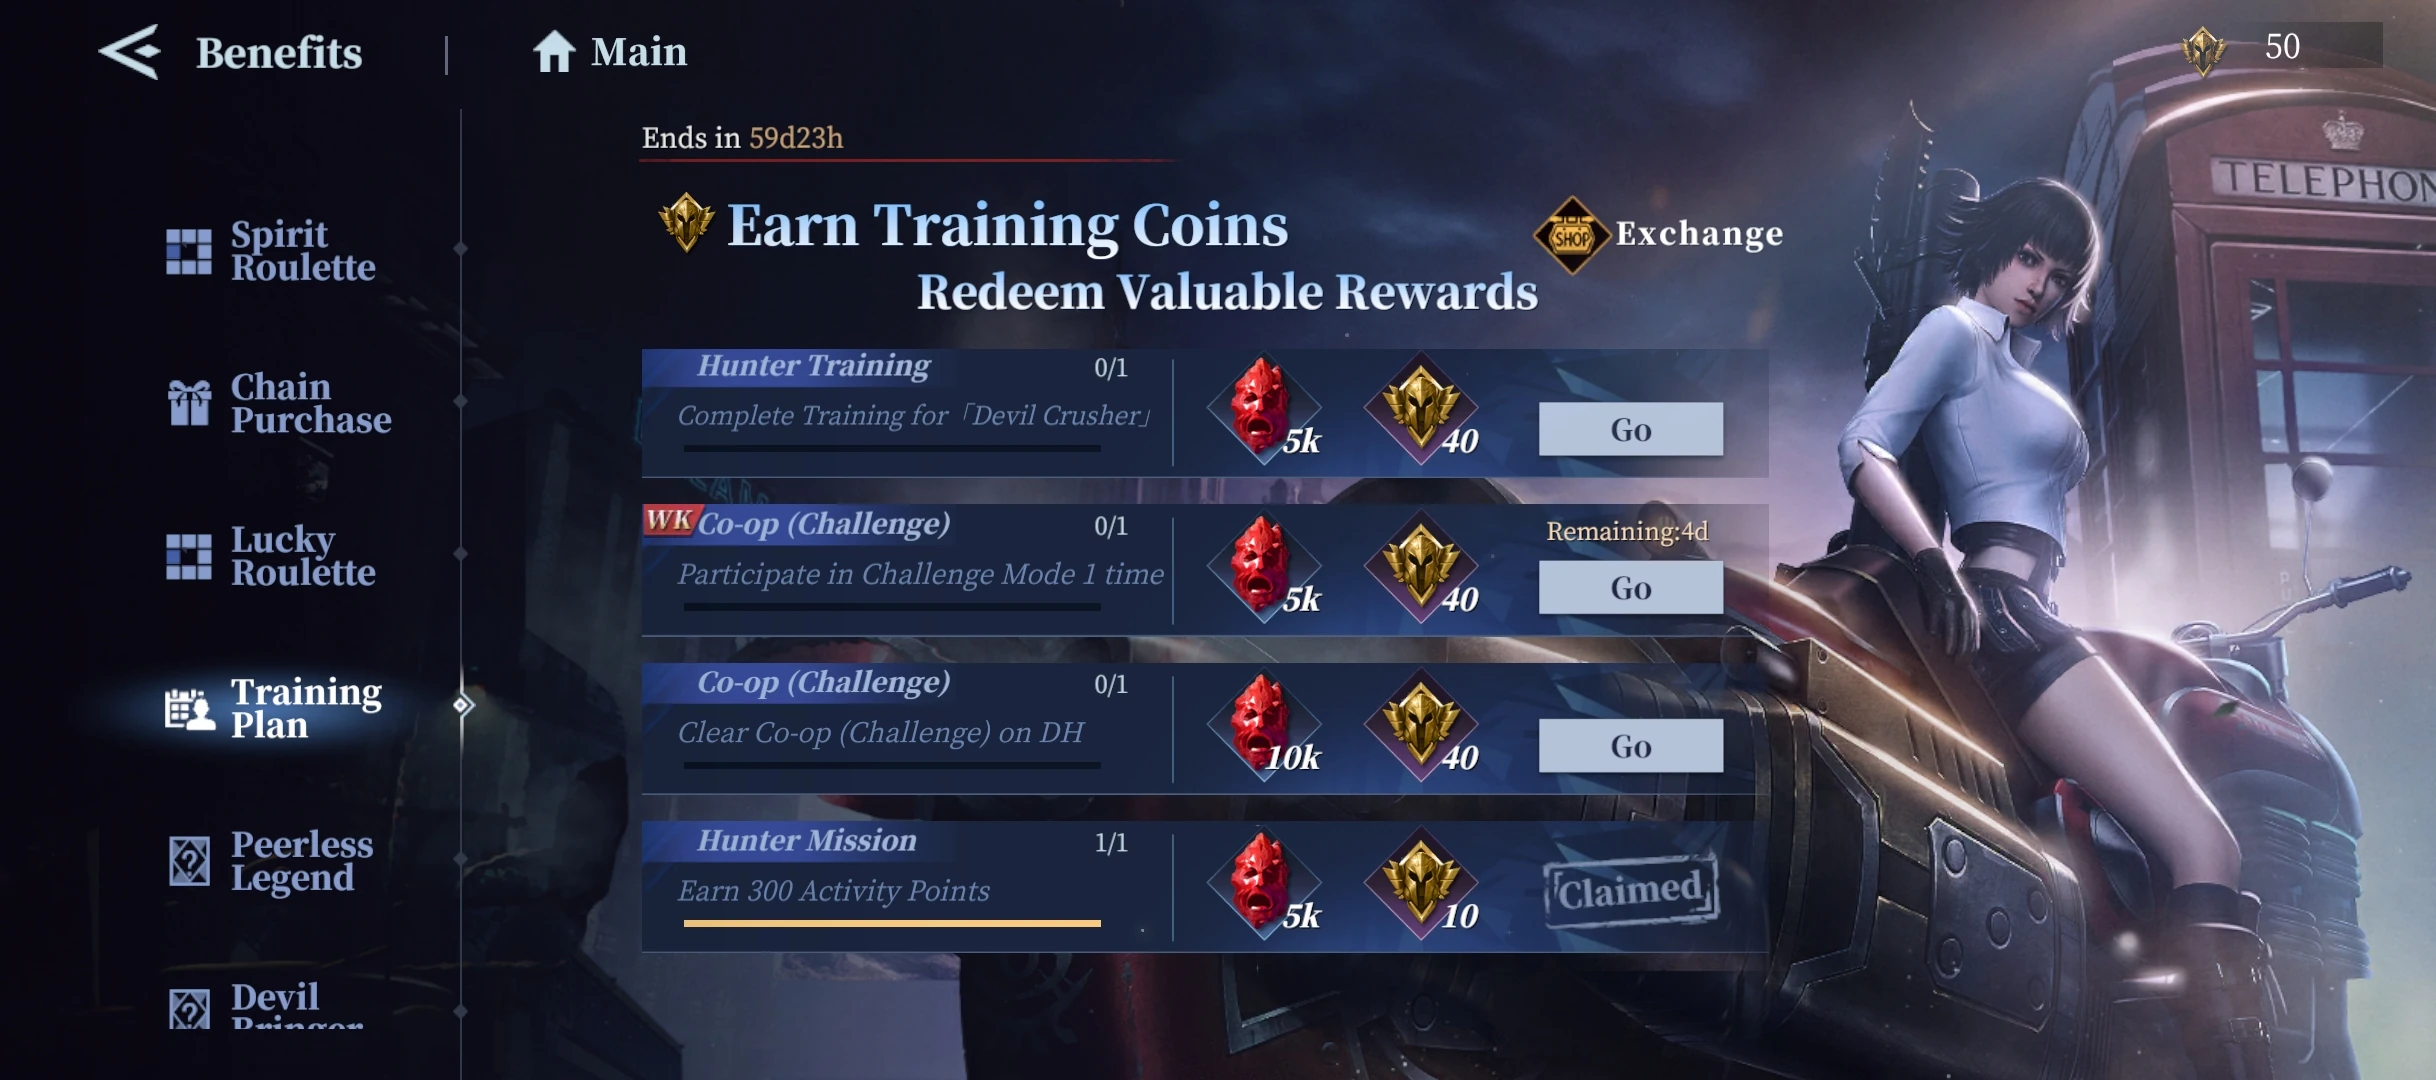
Task: Open the Exchange shop icon
Action: tap(1571, 236)
